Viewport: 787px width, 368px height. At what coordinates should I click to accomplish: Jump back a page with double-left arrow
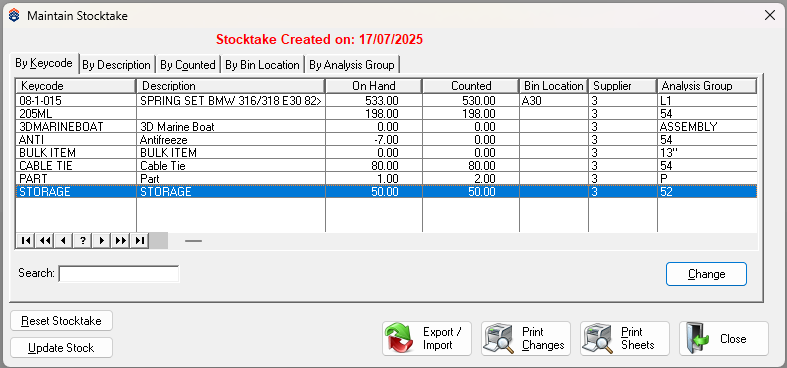pos(45,240)
